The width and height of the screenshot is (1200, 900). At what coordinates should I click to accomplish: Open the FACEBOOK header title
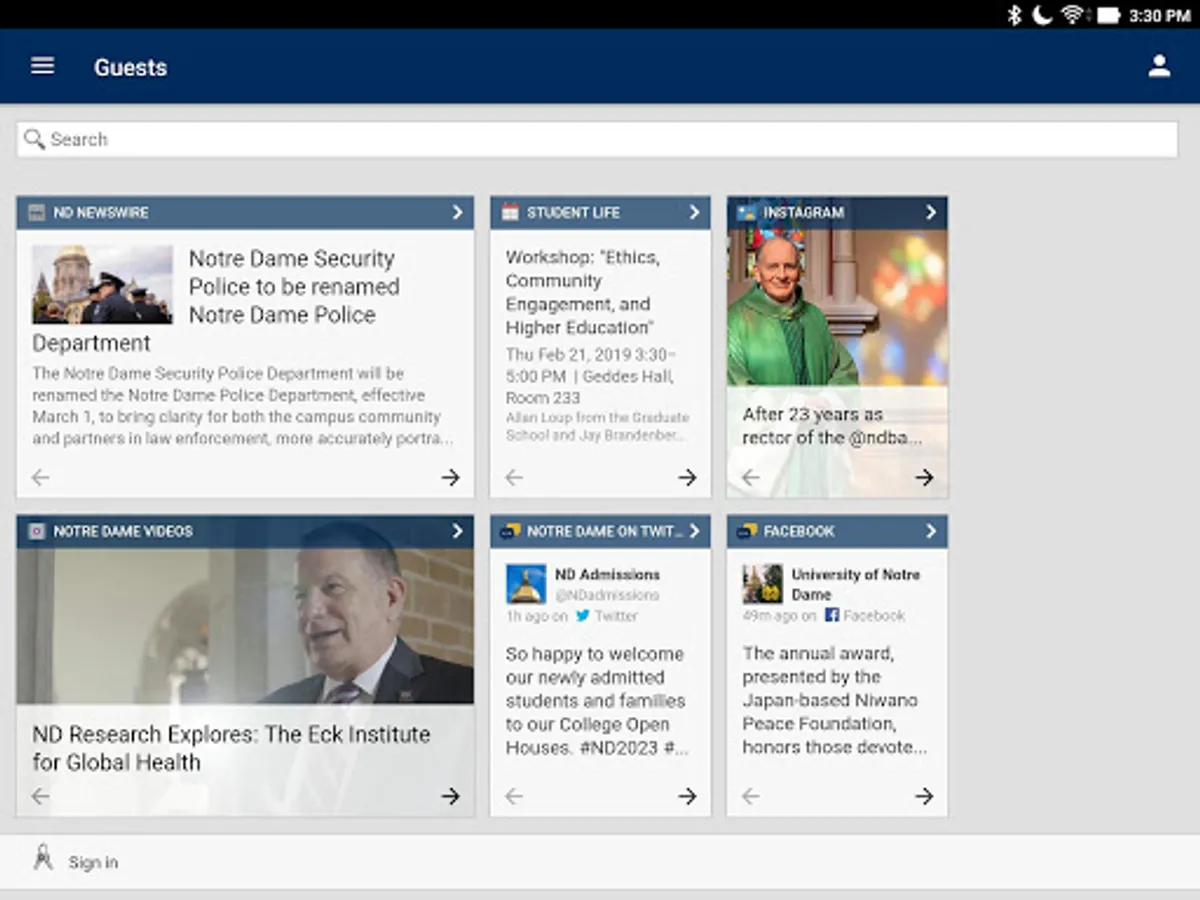click(799, 531)
